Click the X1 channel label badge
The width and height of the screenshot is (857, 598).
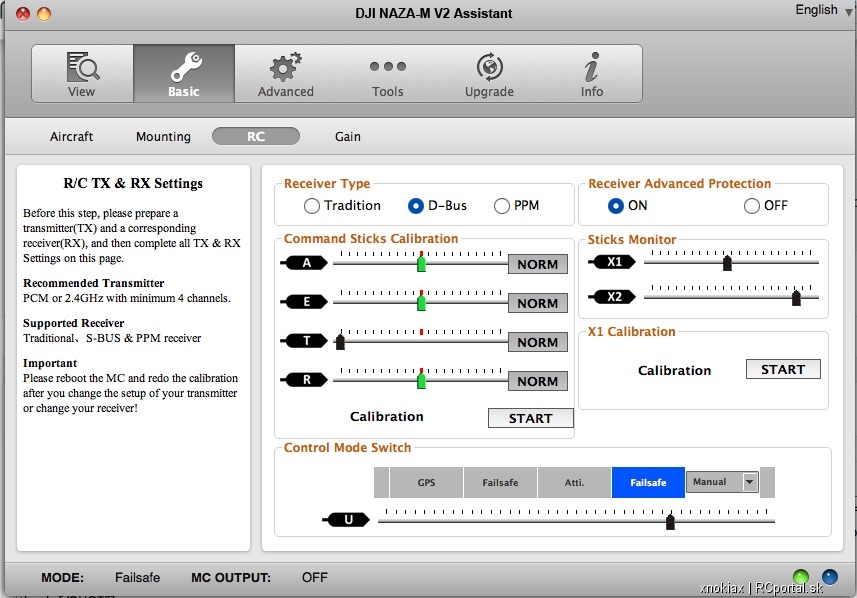(613, 262)
